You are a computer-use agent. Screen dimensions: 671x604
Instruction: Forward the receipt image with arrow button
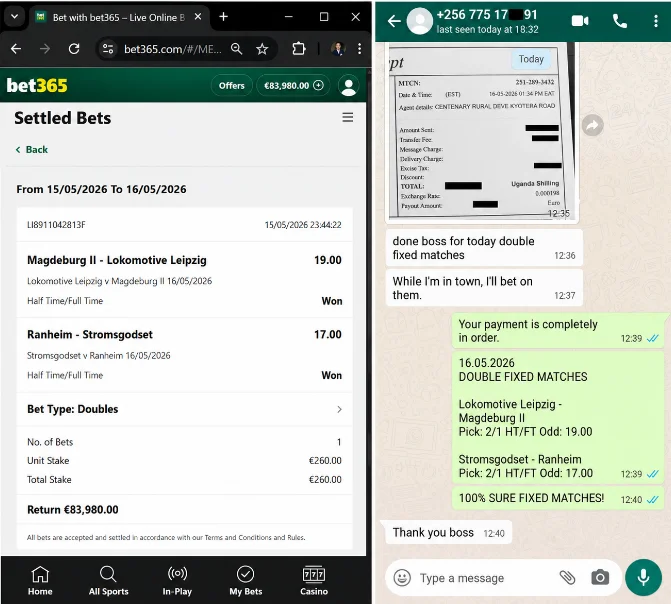[x=593, y=125]
